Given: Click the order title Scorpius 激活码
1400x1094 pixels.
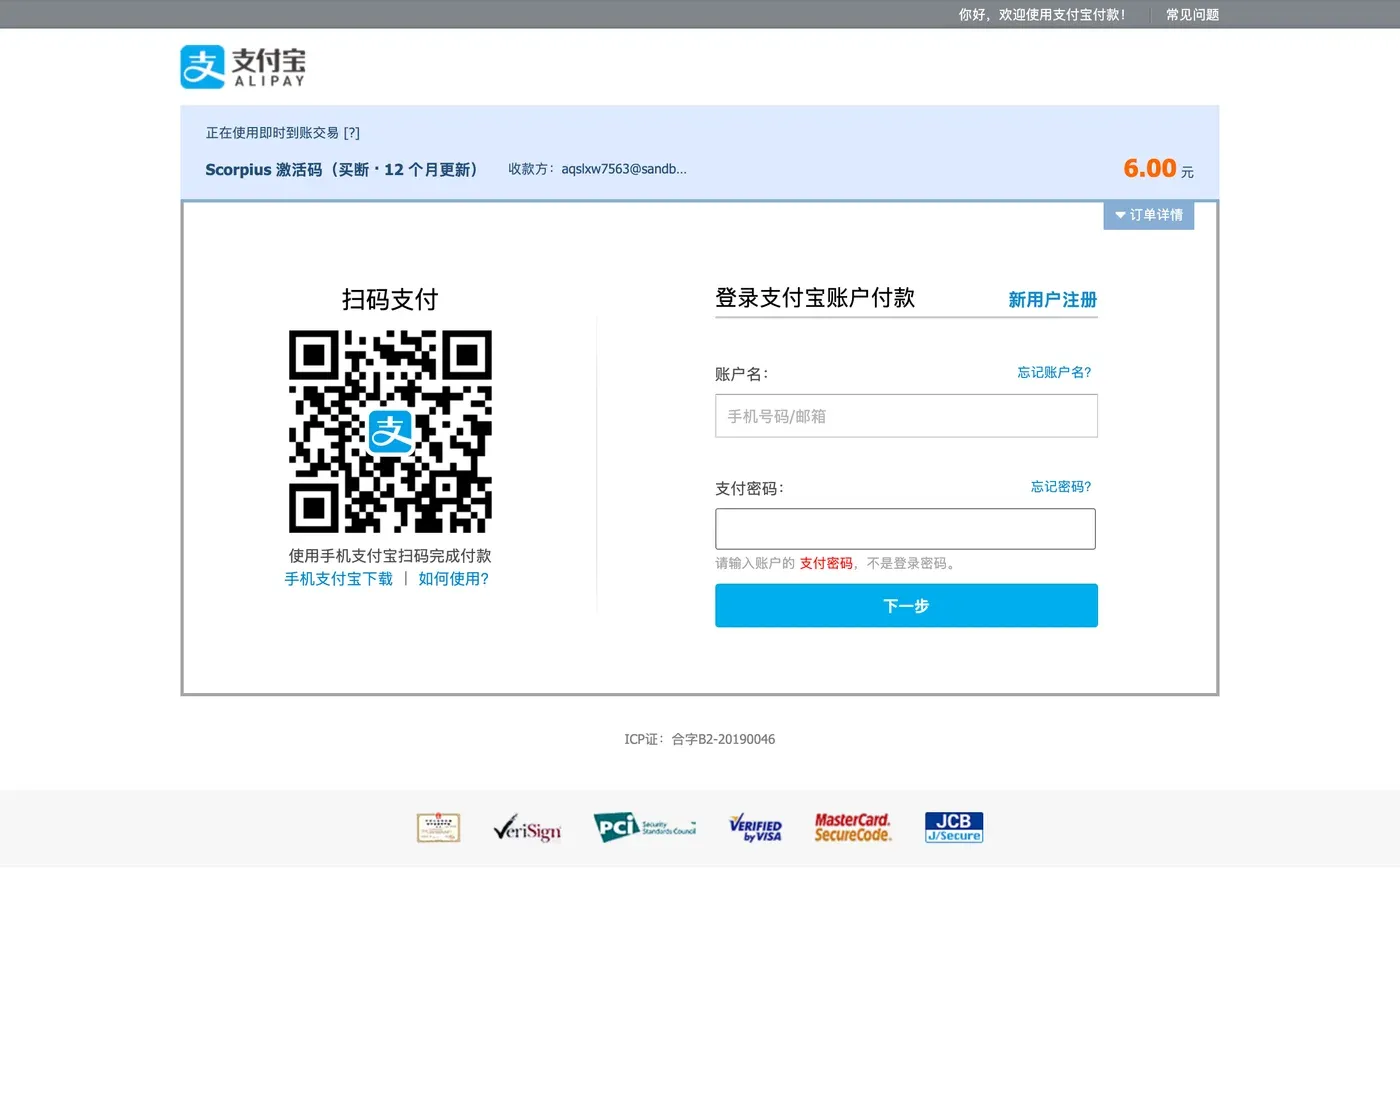Looking at the screenshot, I should coord(341,170).
